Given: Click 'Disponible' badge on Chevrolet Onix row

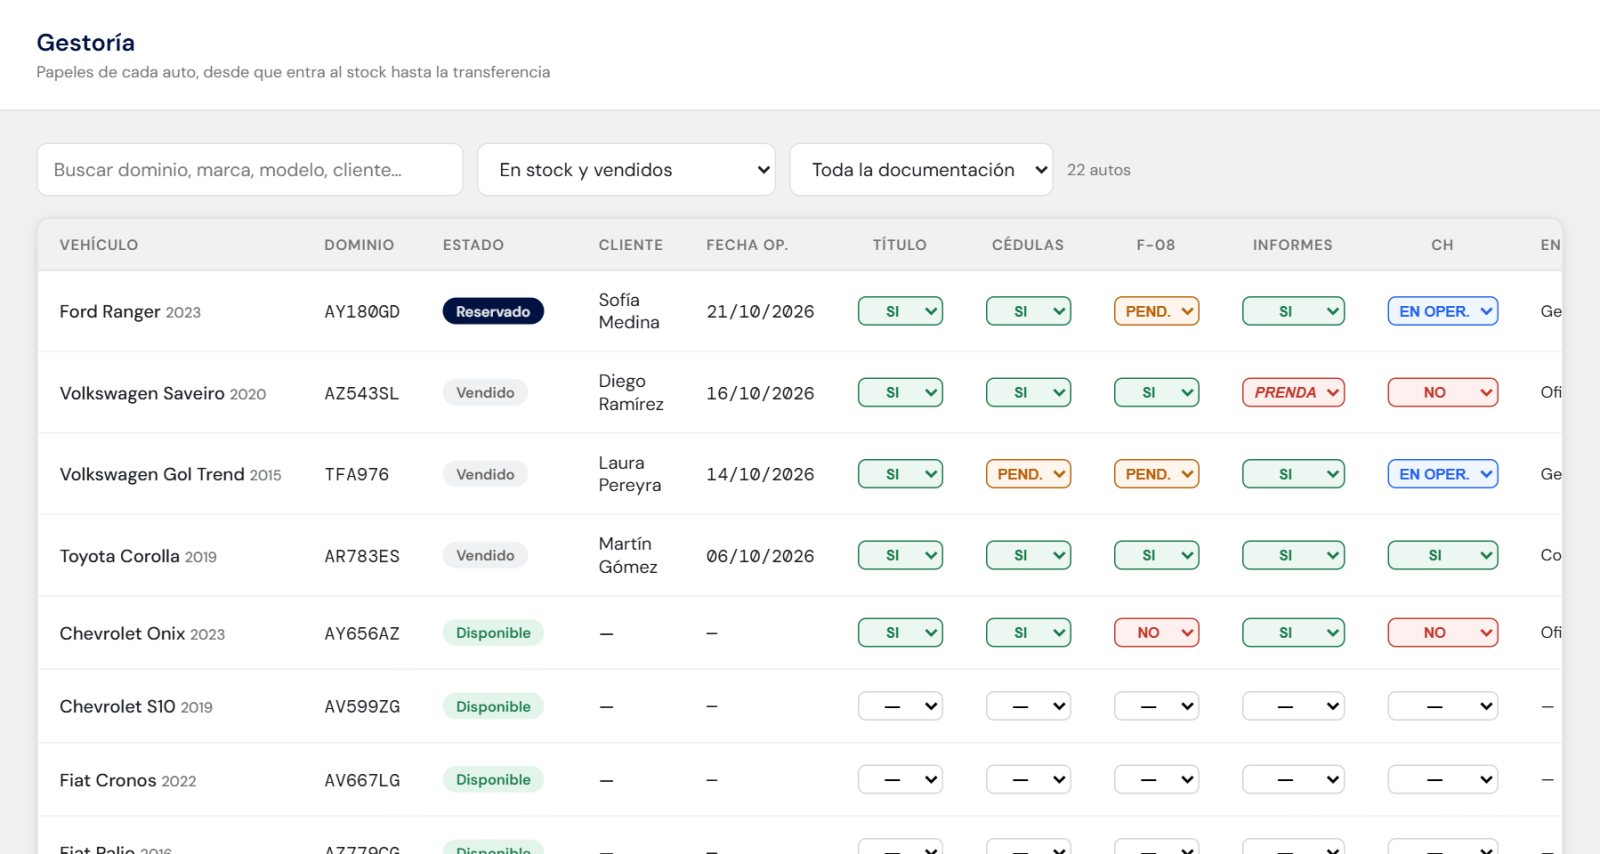Looking at the screenshot, I should (x=493, y=632).
